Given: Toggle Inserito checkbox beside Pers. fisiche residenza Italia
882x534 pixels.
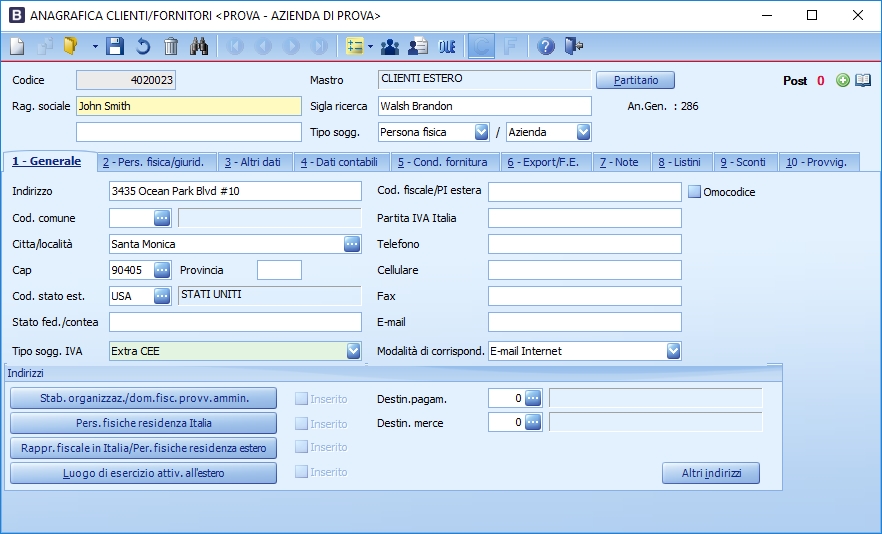Looking at the screenshot, I should tap(302, 423).
